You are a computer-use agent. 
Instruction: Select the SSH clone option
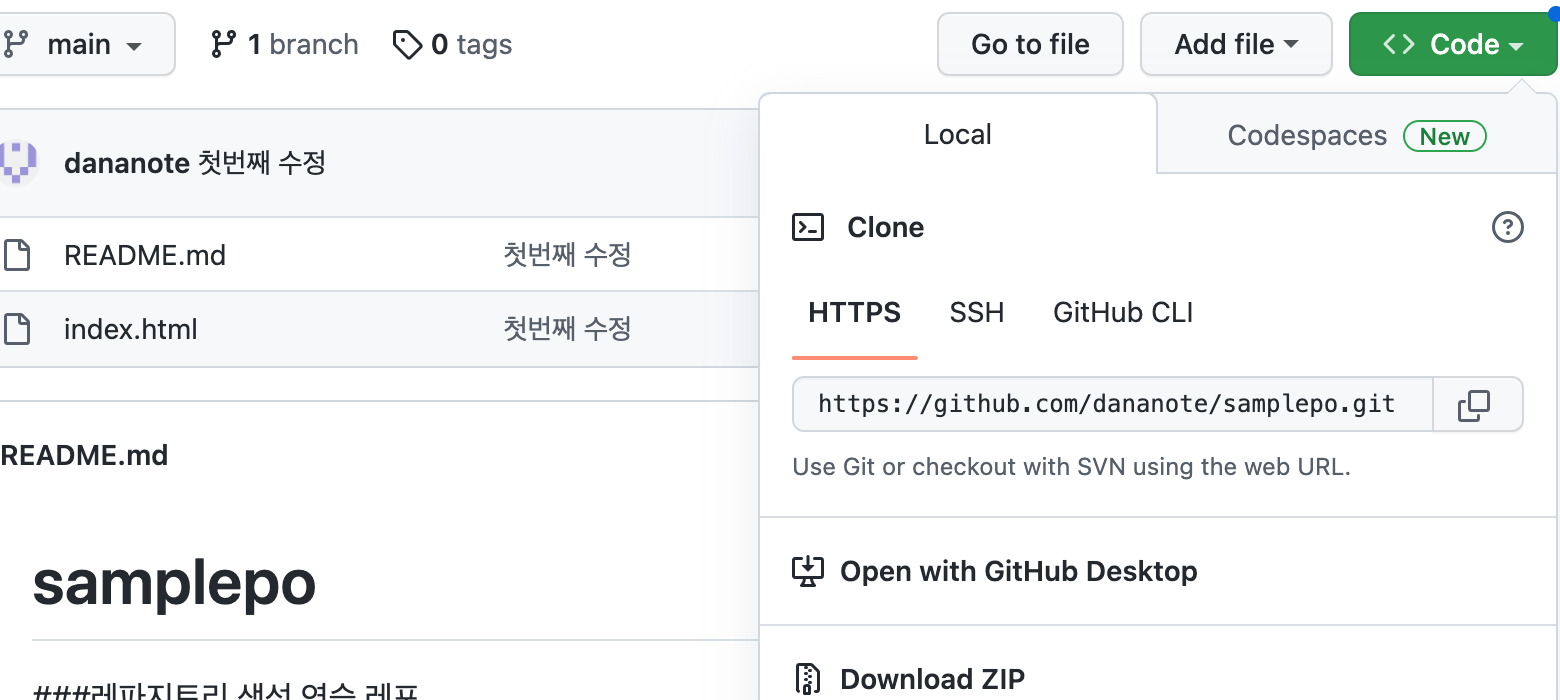[977, 313]
